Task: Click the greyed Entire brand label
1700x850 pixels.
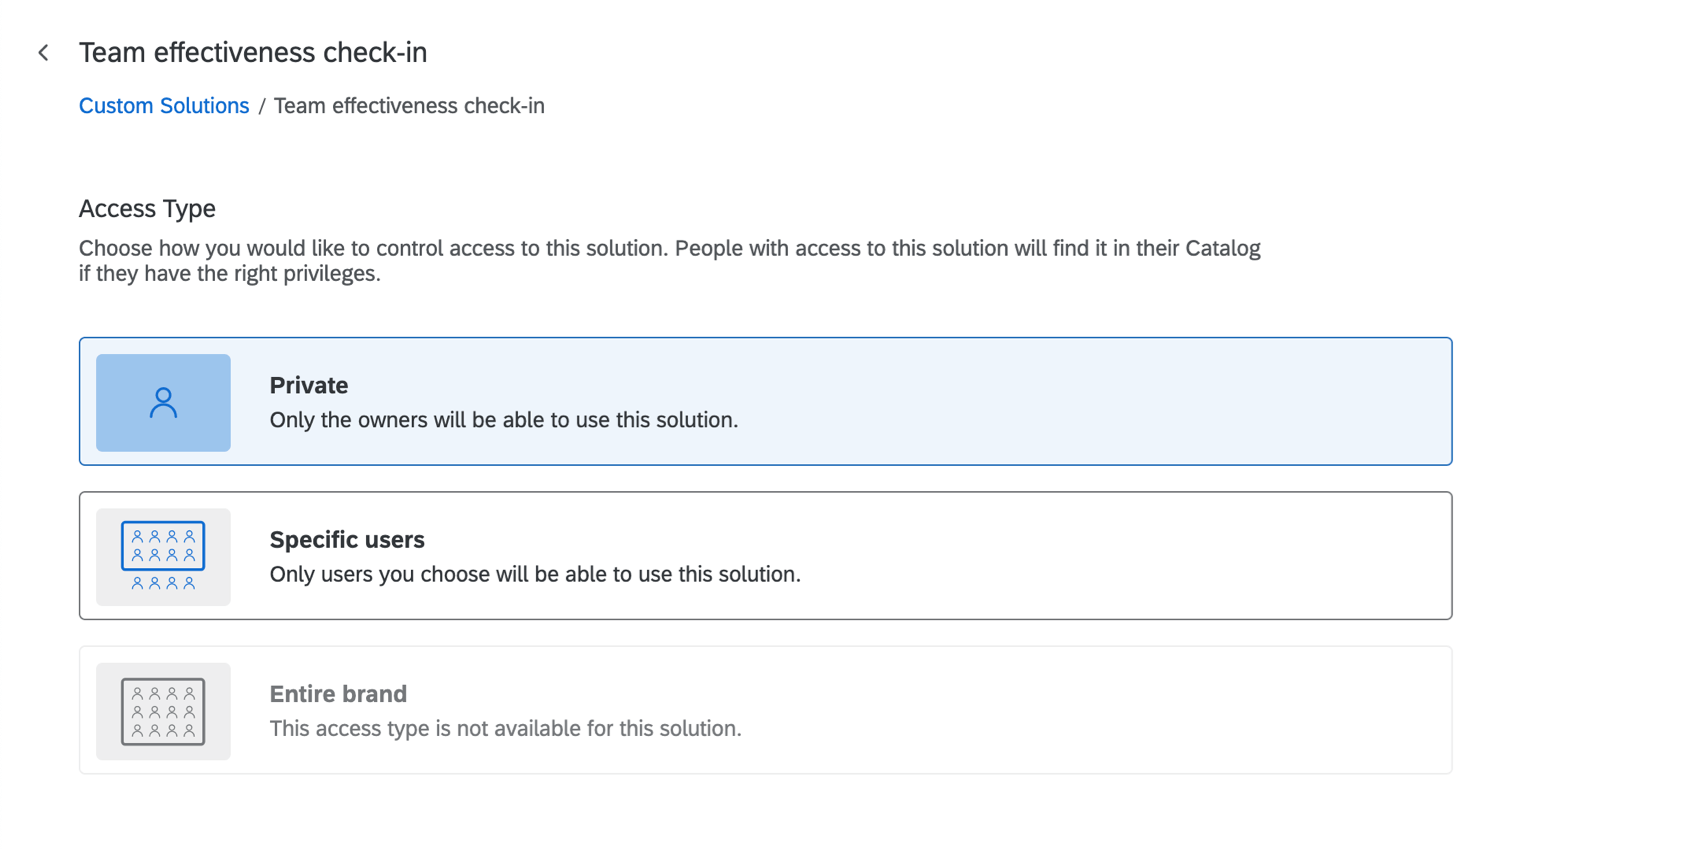Action: [x=338, y=694]
